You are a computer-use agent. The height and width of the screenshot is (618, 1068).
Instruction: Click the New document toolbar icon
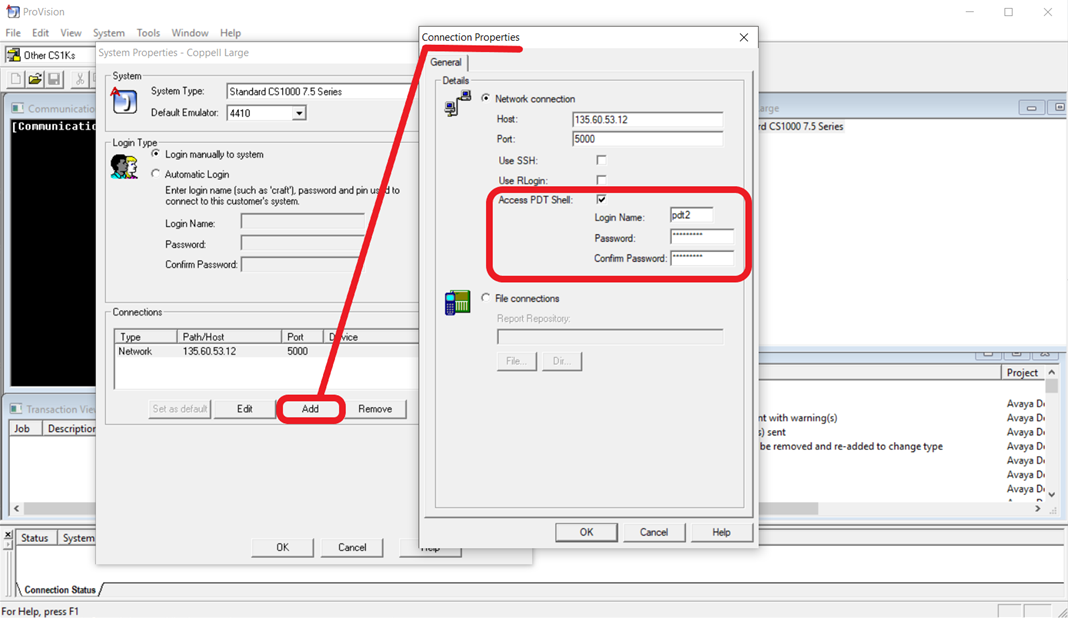coord(16,79)
